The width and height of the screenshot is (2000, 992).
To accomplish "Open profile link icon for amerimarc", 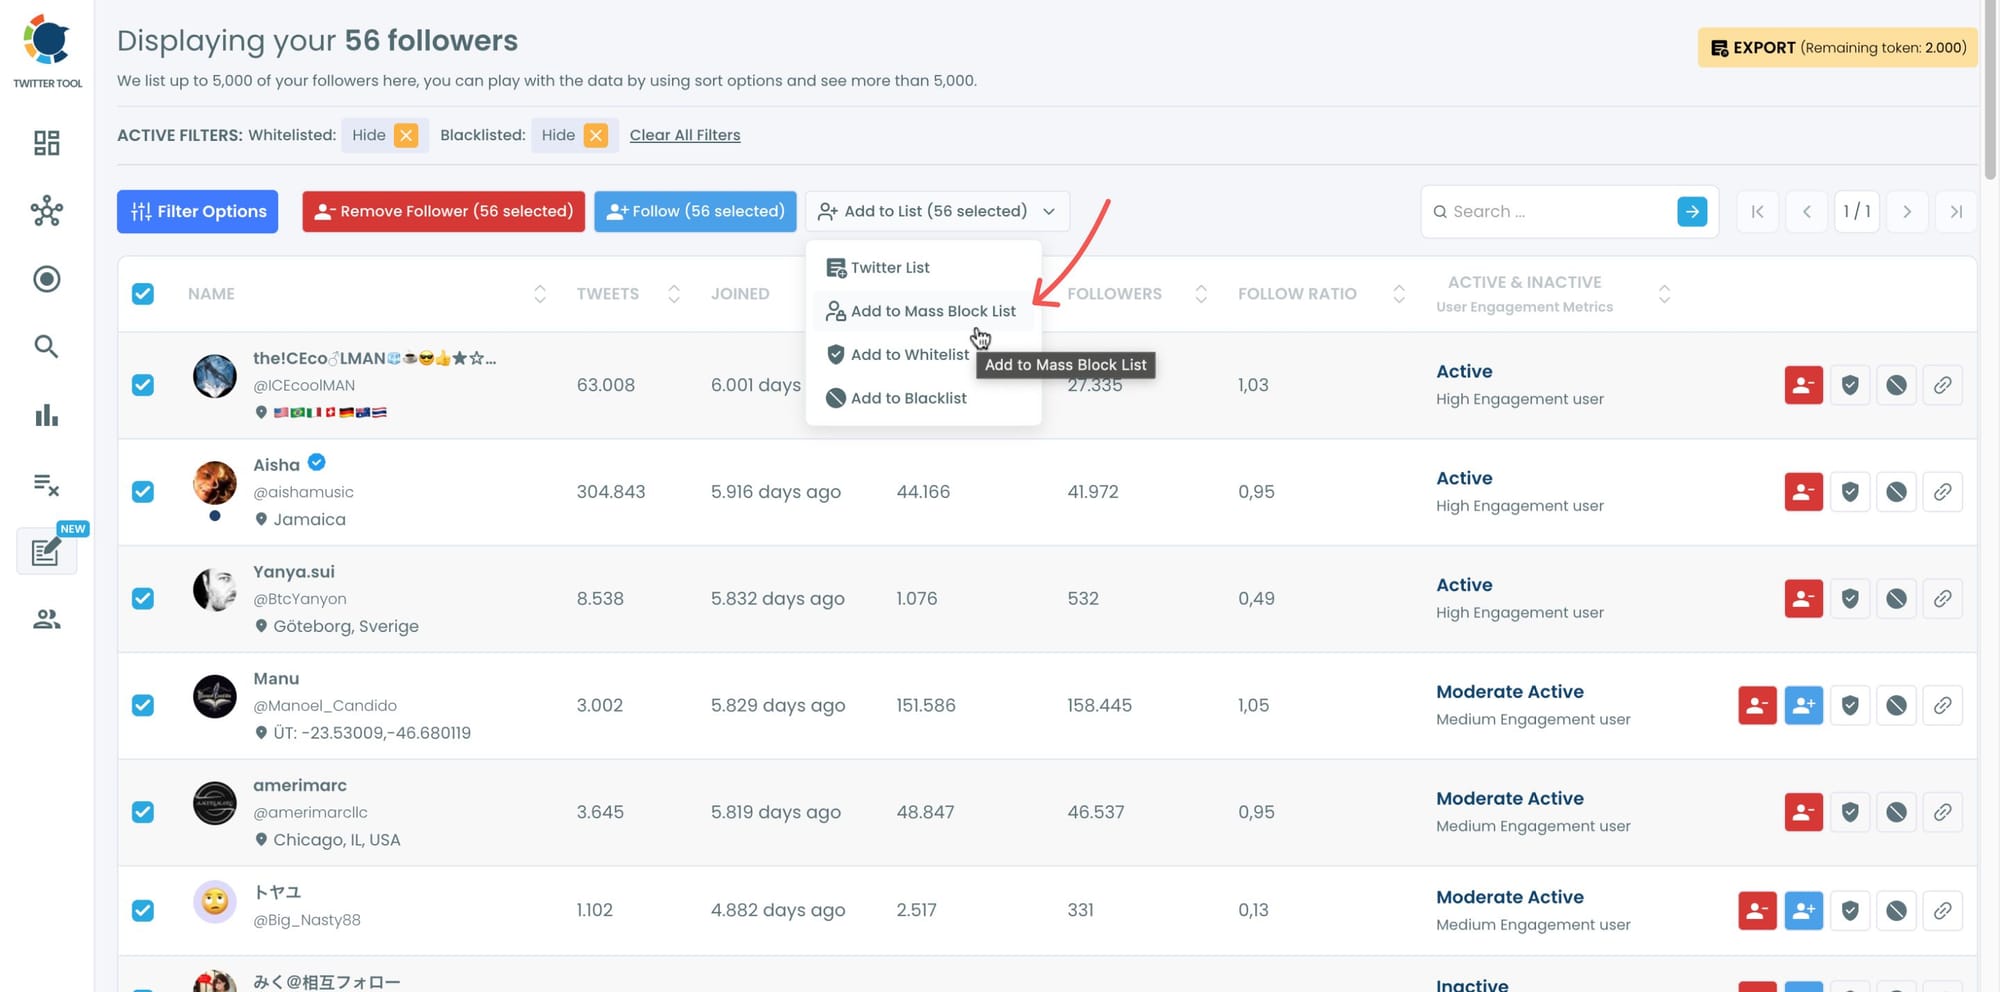I will click(1942, 812).
